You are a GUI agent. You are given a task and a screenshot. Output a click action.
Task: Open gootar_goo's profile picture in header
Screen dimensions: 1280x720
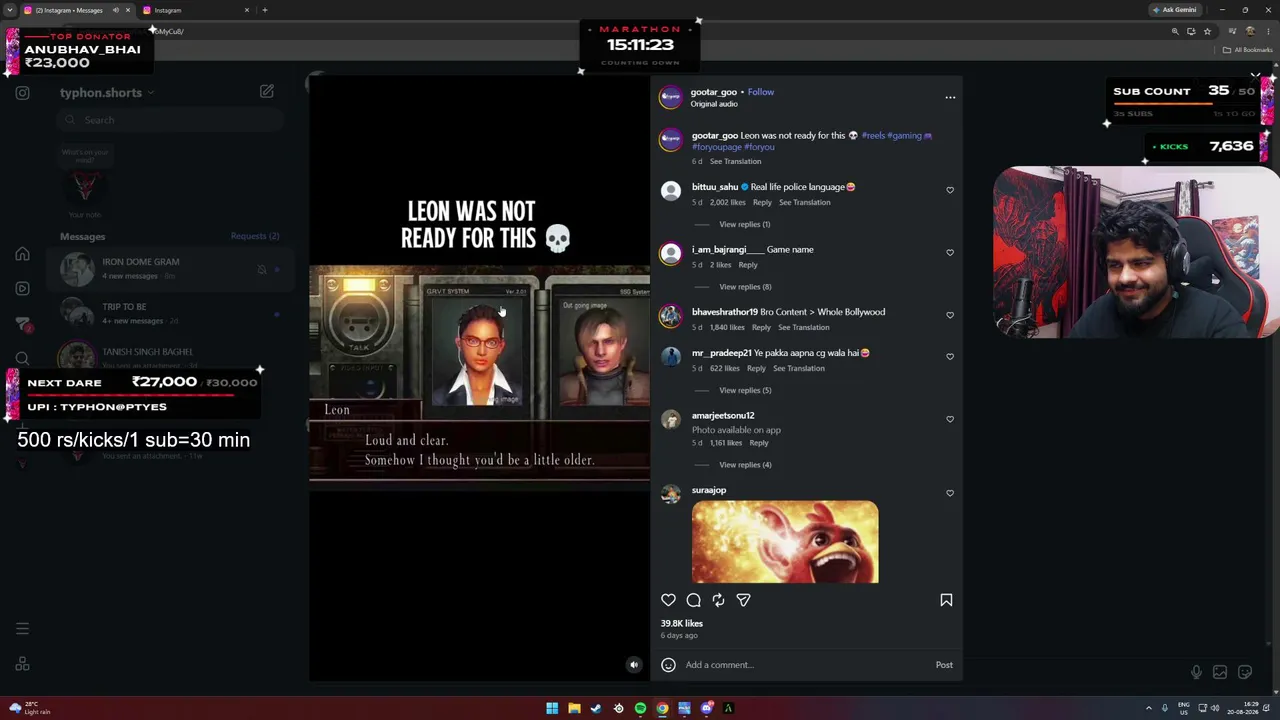(x=670, y=96)
